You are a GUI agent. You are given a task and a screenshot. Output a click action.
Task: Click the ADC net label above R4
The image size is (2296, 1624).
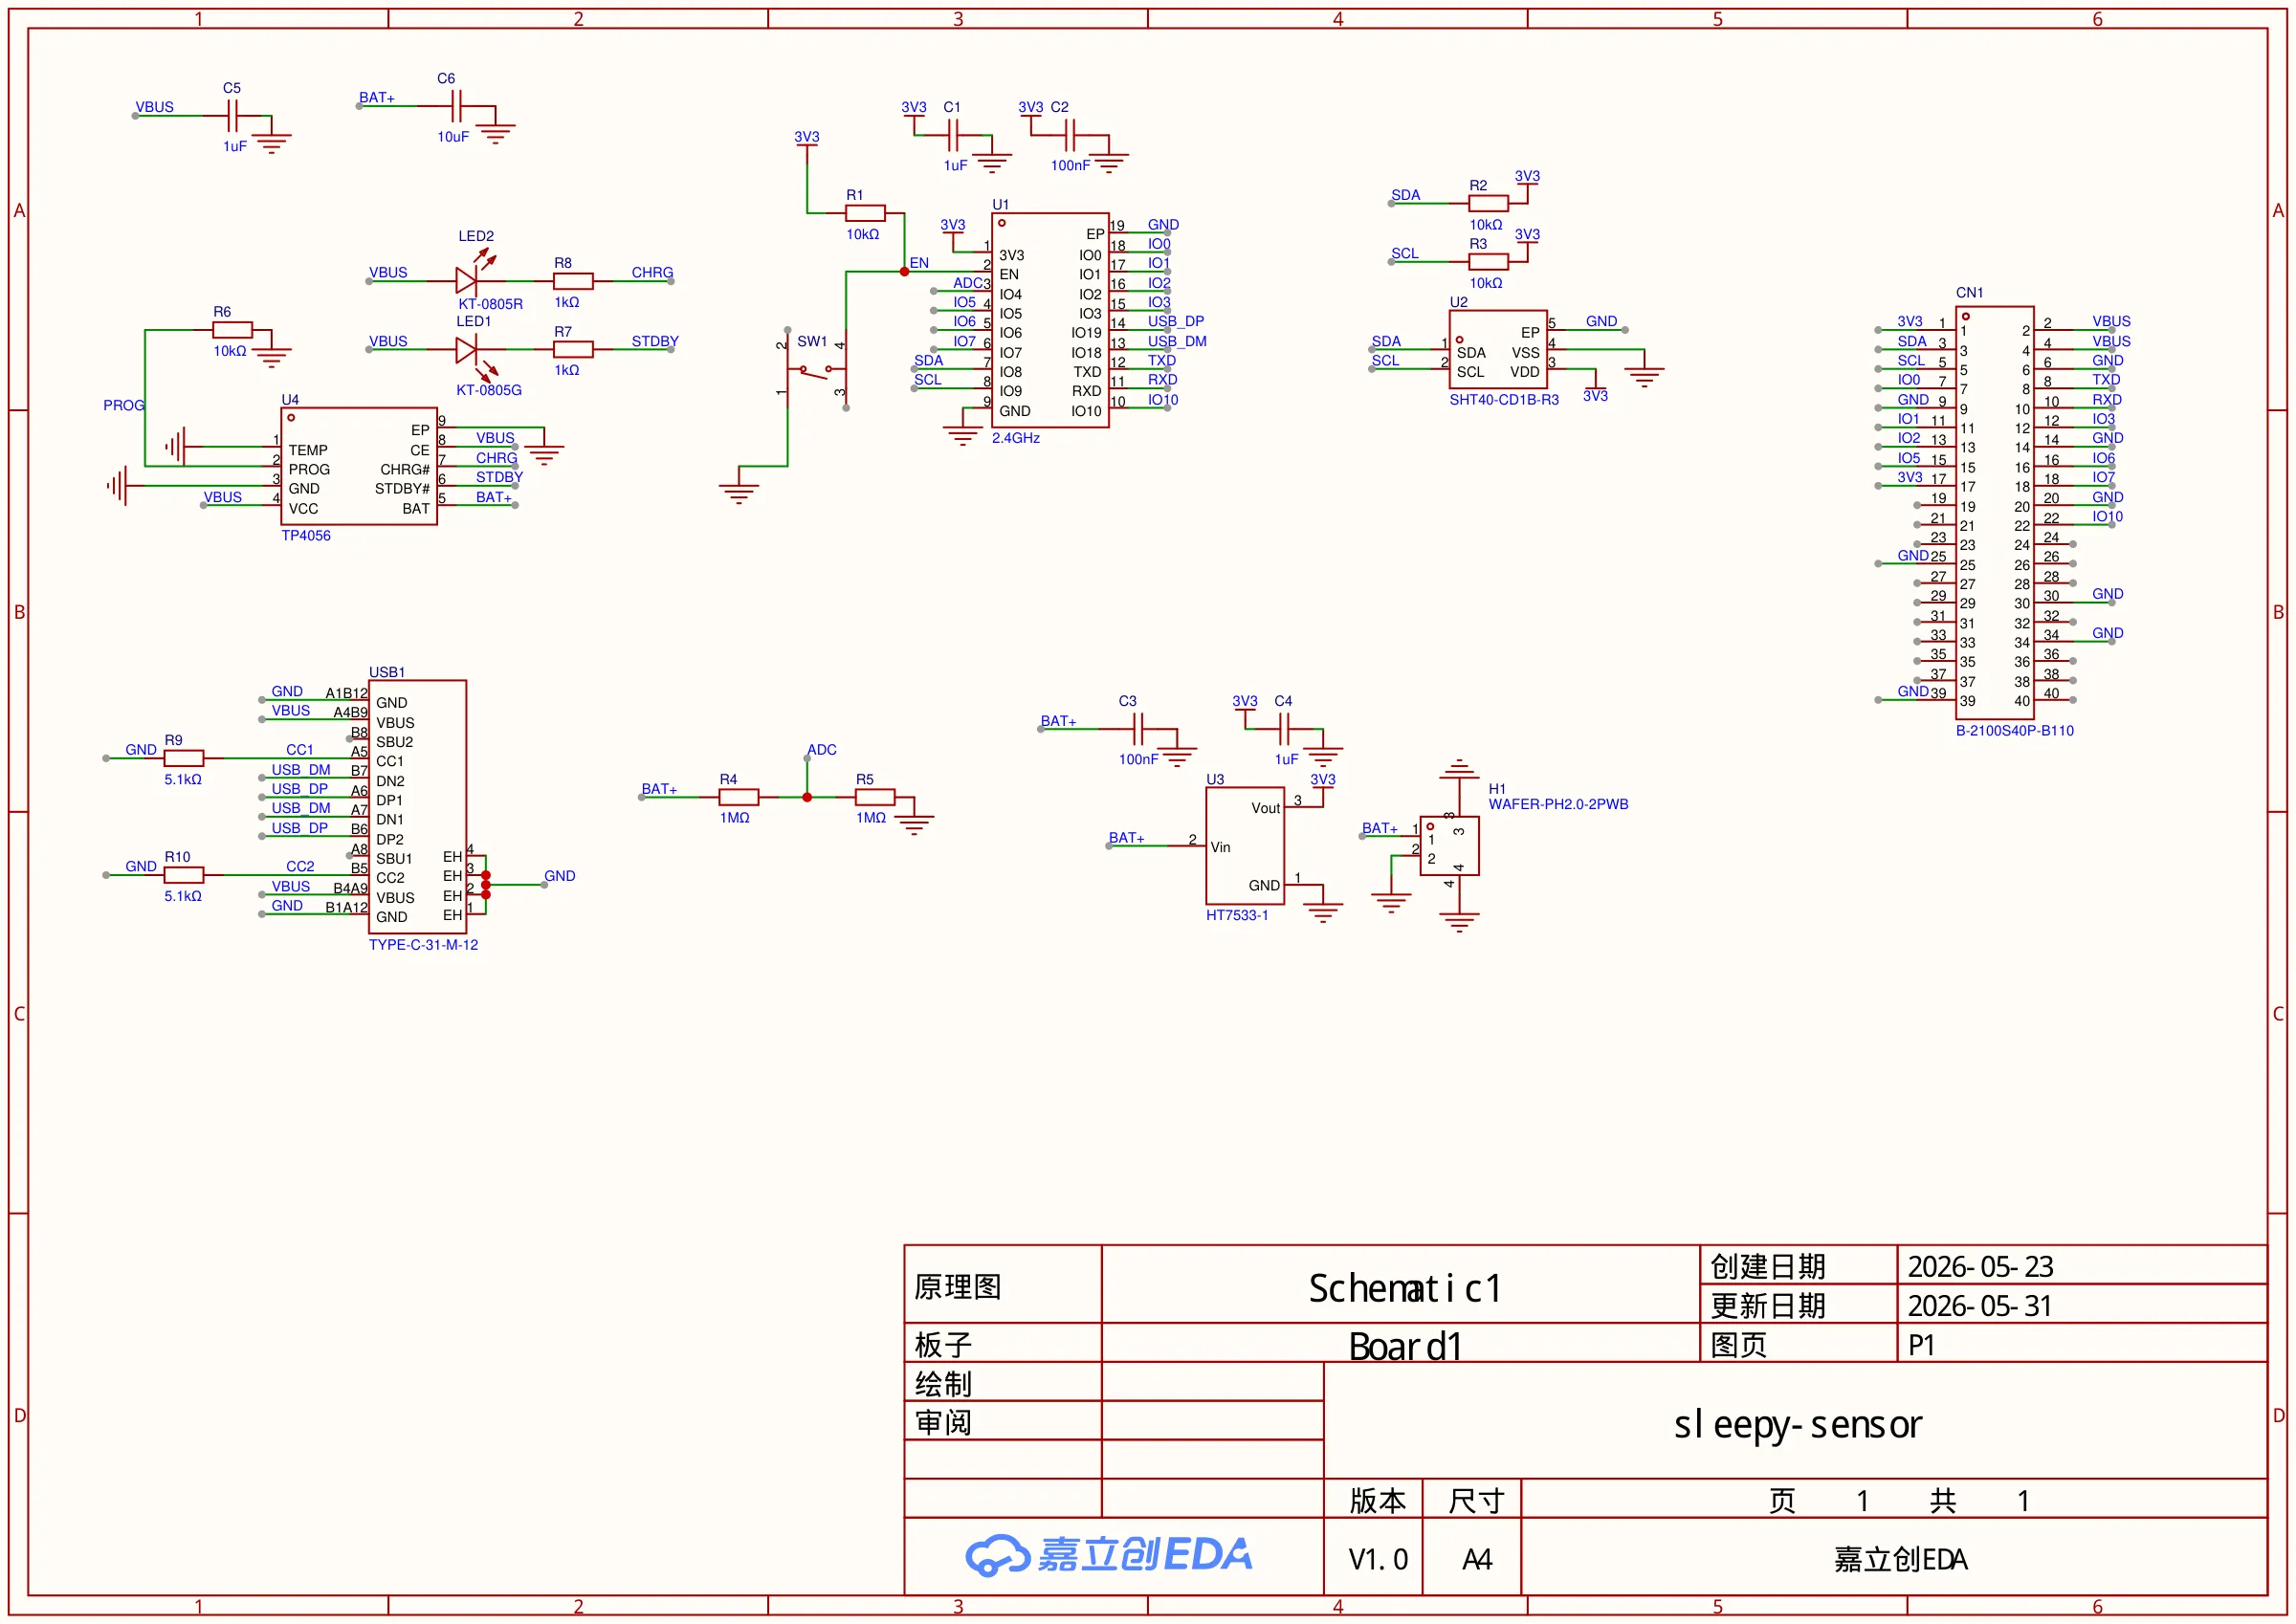pos(822,750)
